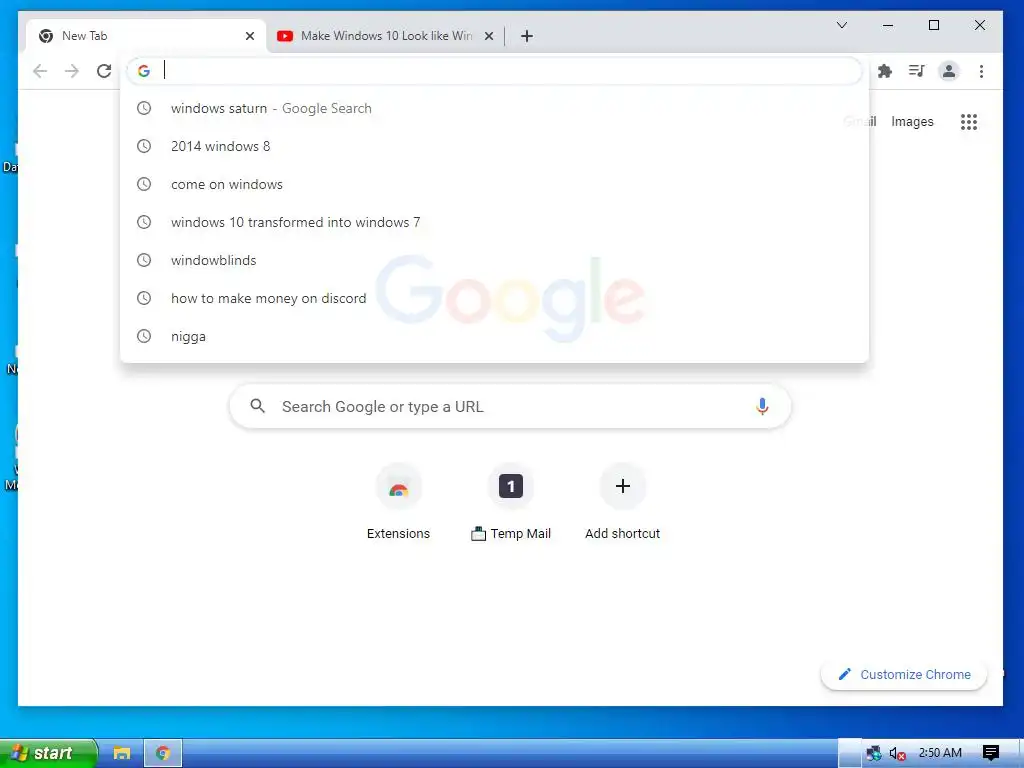
Task: Choose suggestion 'windows saturn'
Action: pyautogui.click(x=494, y=108)
